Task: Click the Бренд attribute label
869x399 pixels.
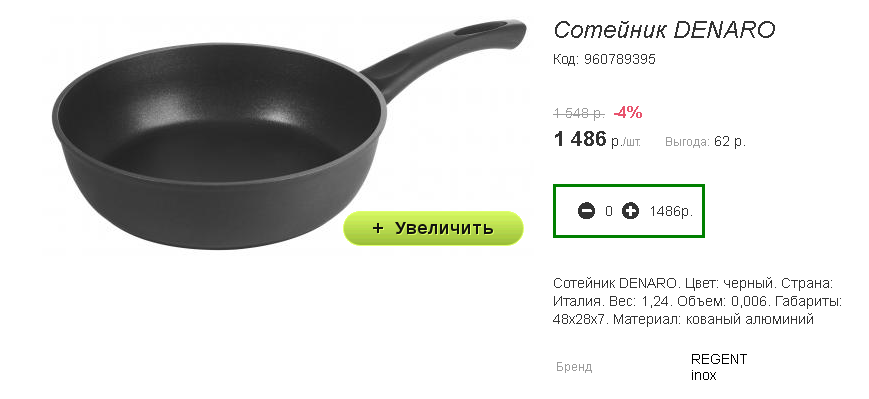Action: (x=574, y=367)
